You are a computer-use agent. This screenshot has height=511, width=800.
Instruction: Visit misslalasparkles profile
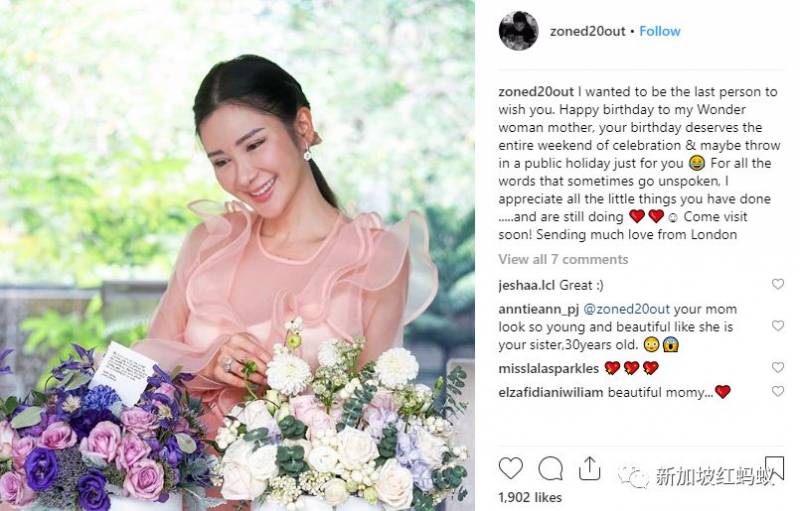pyautogui.click(x=548, y=368)
